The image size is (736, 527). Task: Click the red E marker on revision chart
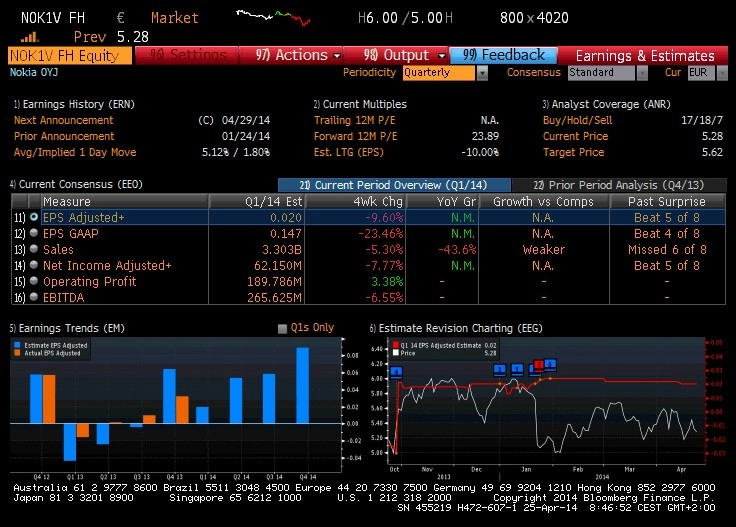coord(539,365)
